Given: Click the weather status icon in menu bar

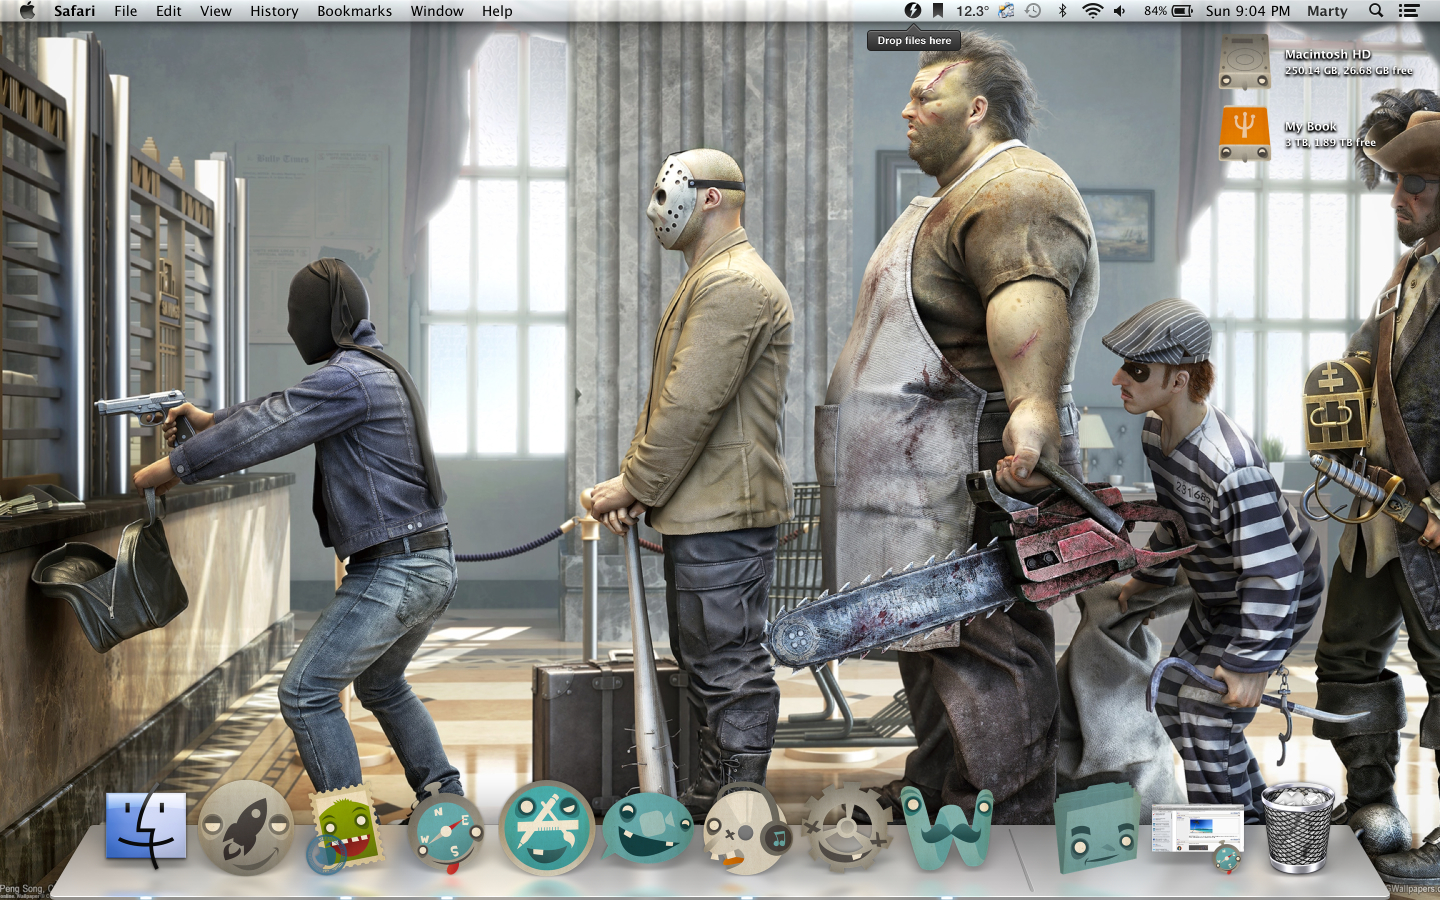Looking at the screenshot, I should click(1006, 11).
